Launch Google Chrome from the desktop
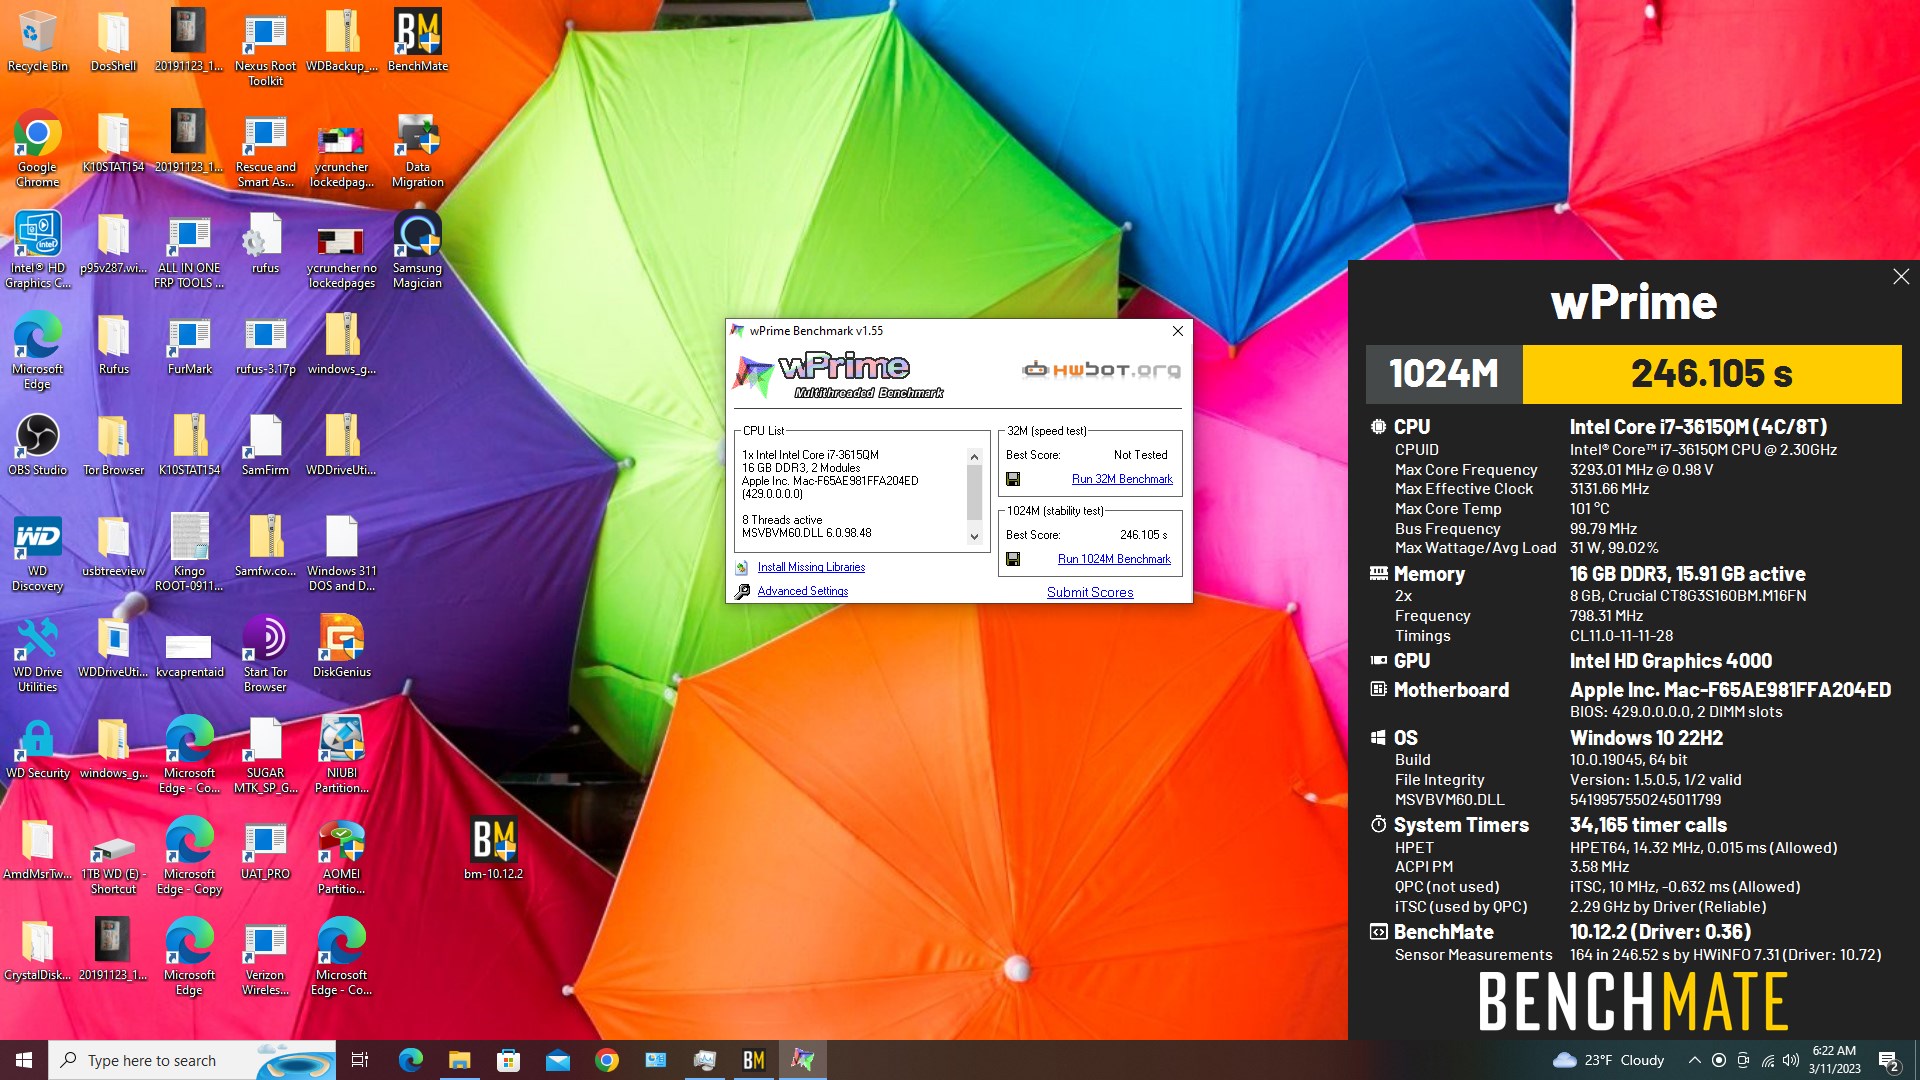 click(x=37, y=148)
